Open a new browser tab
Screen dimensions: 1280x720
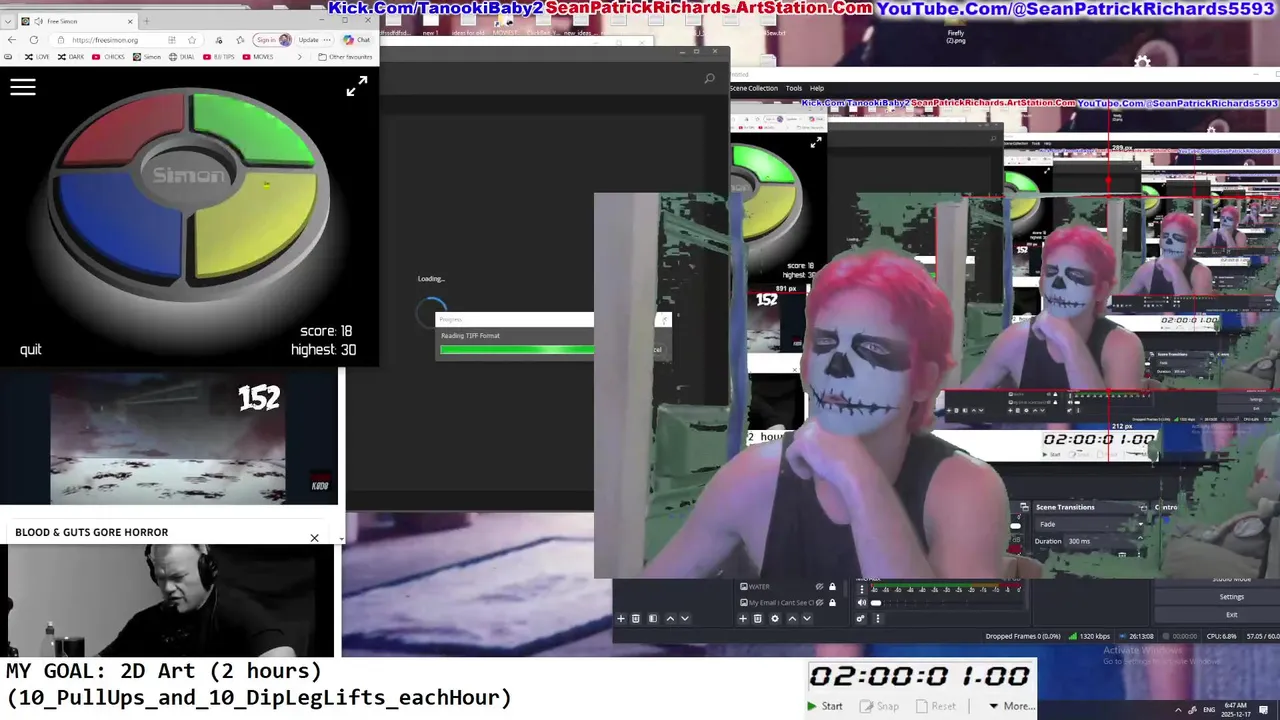point(146,21)
